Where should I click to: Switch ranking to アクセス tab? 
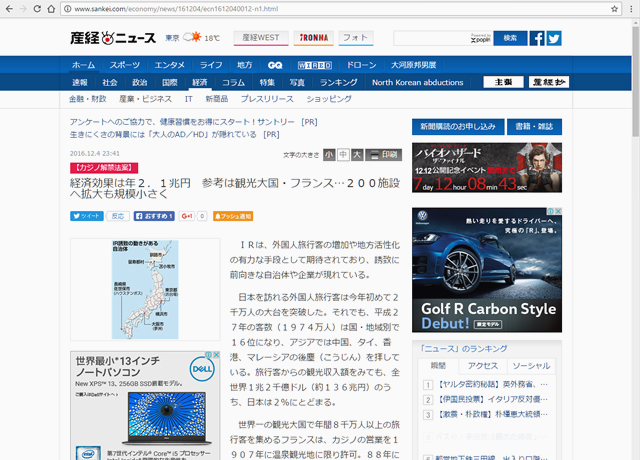point(483,366)
